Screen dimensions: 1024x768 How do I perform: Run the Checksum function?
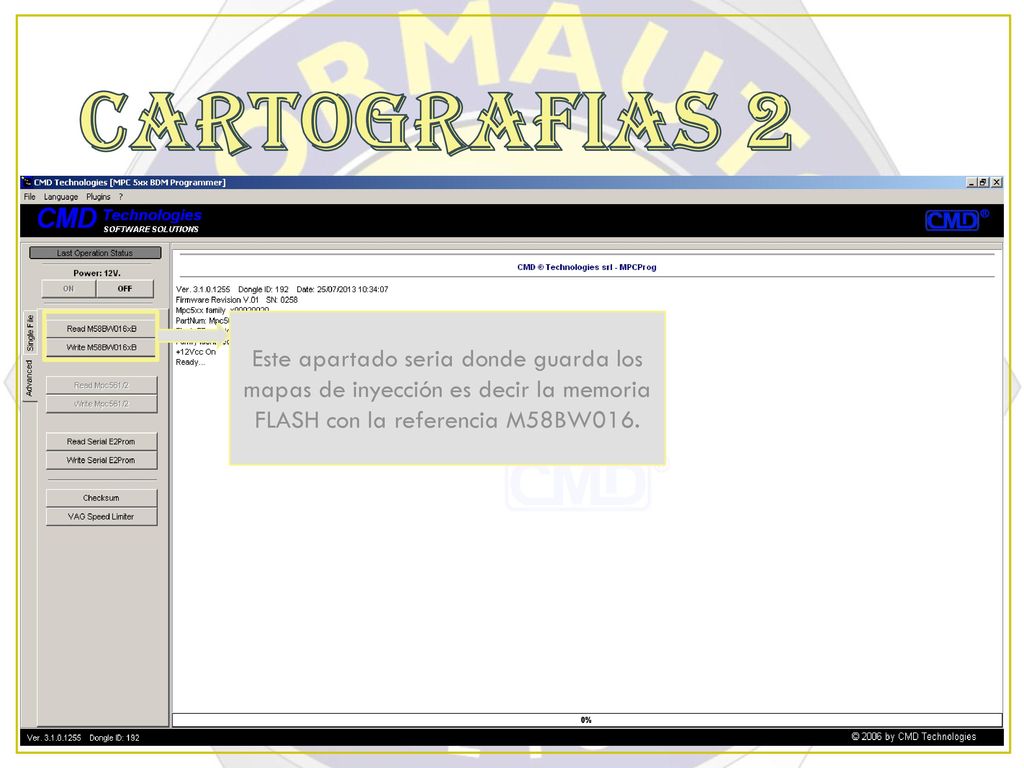101,498
